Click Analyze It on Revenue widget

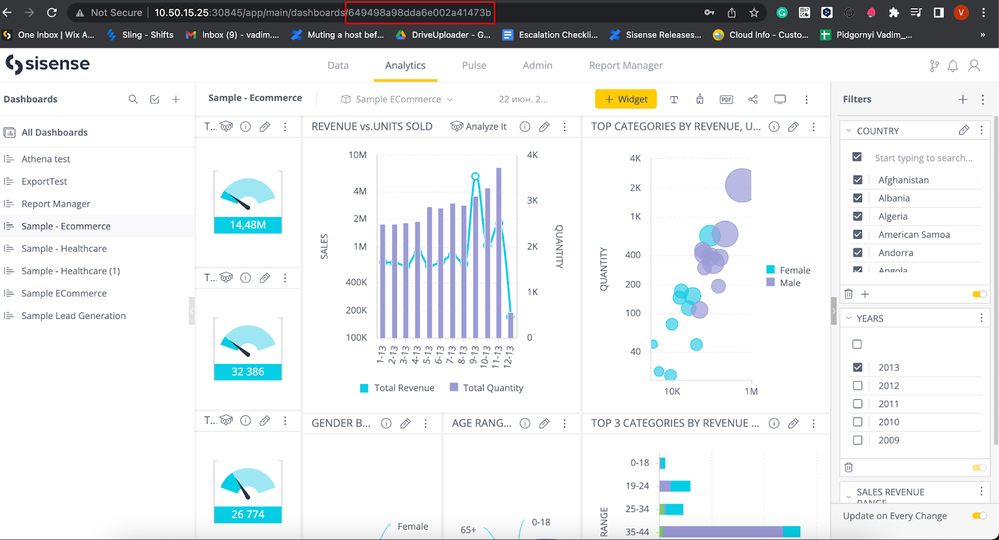[x=479, y=127]
